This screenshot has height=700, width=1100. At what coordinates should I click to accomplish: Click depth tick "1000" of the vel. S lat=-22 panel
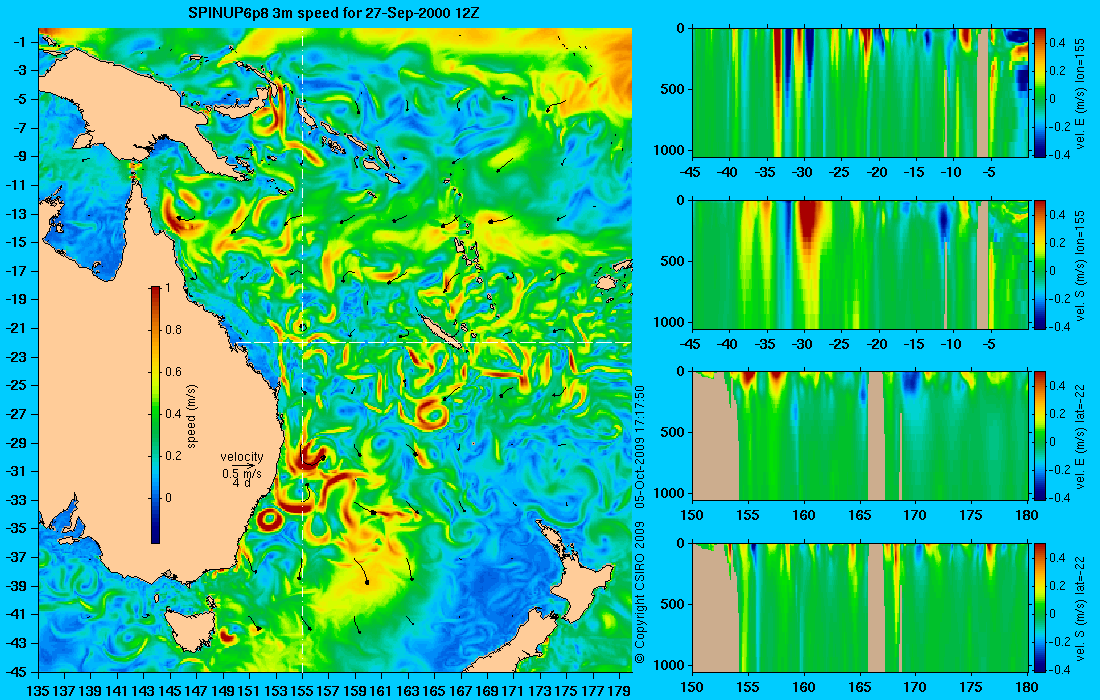(670, 665)
